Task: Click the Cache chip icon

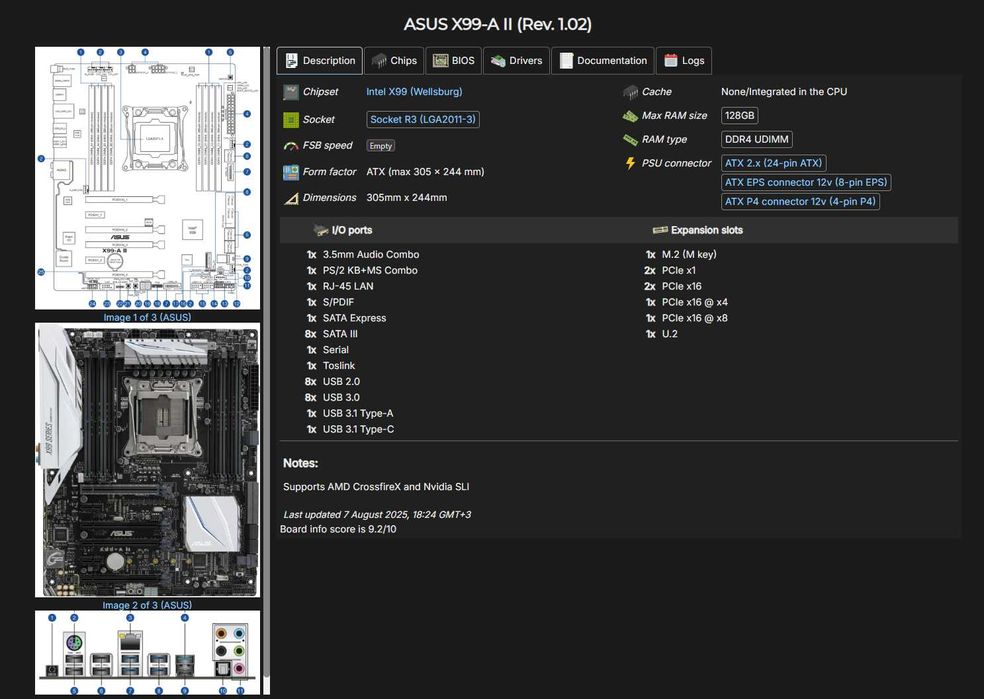Action: 630,92
